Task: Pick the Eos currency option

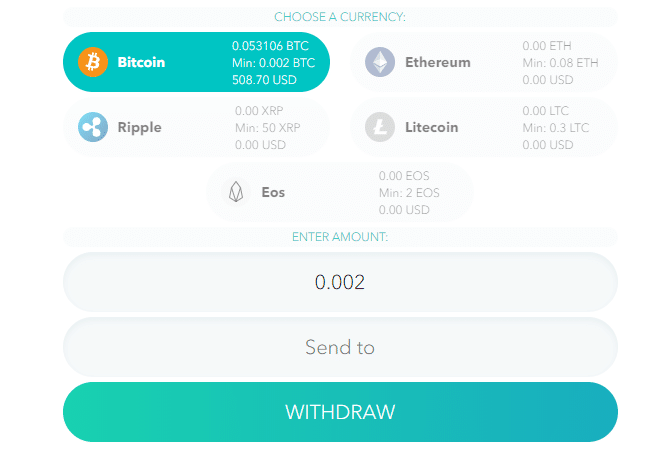Action: [x=340, y=192]
